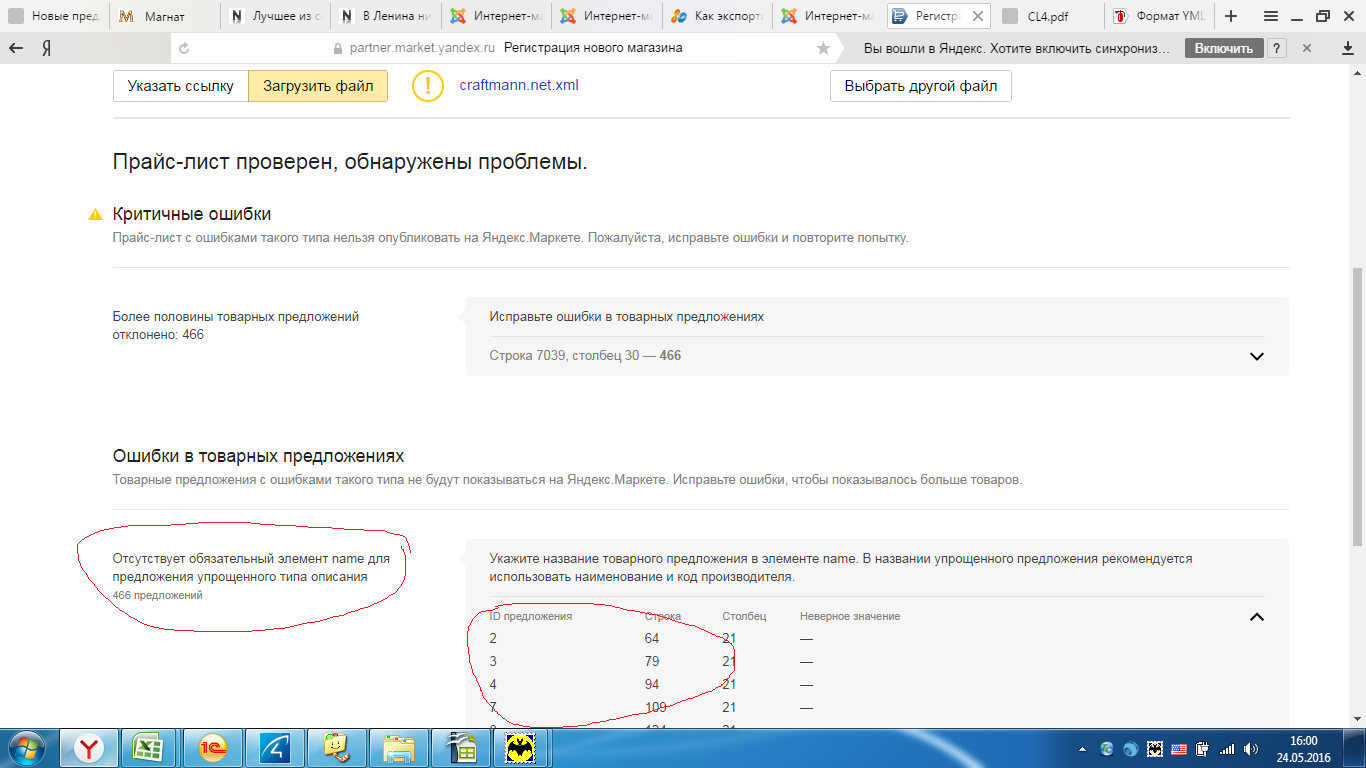Click 'Включить' to enable sync
This screenshot has height=768, width=1366.
pyautogui.click(x=1223, y=48)
